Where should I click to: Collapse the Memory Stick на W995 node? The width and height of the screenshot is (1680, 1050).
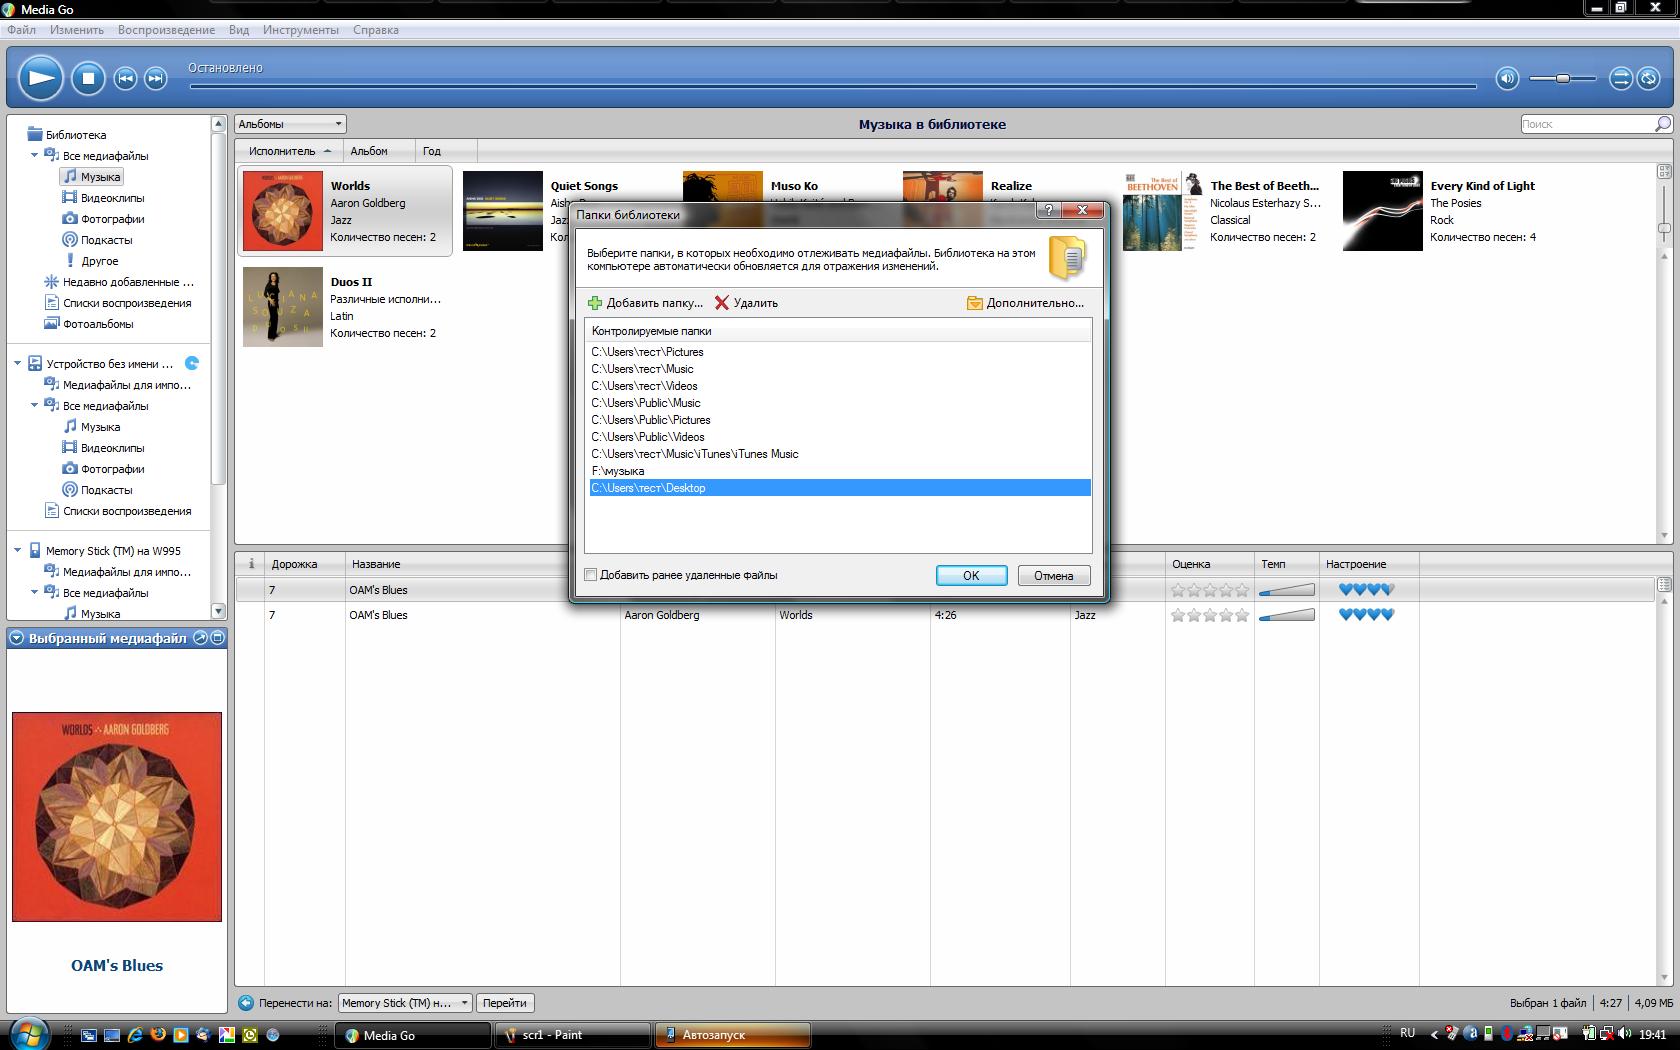[17, 551]
